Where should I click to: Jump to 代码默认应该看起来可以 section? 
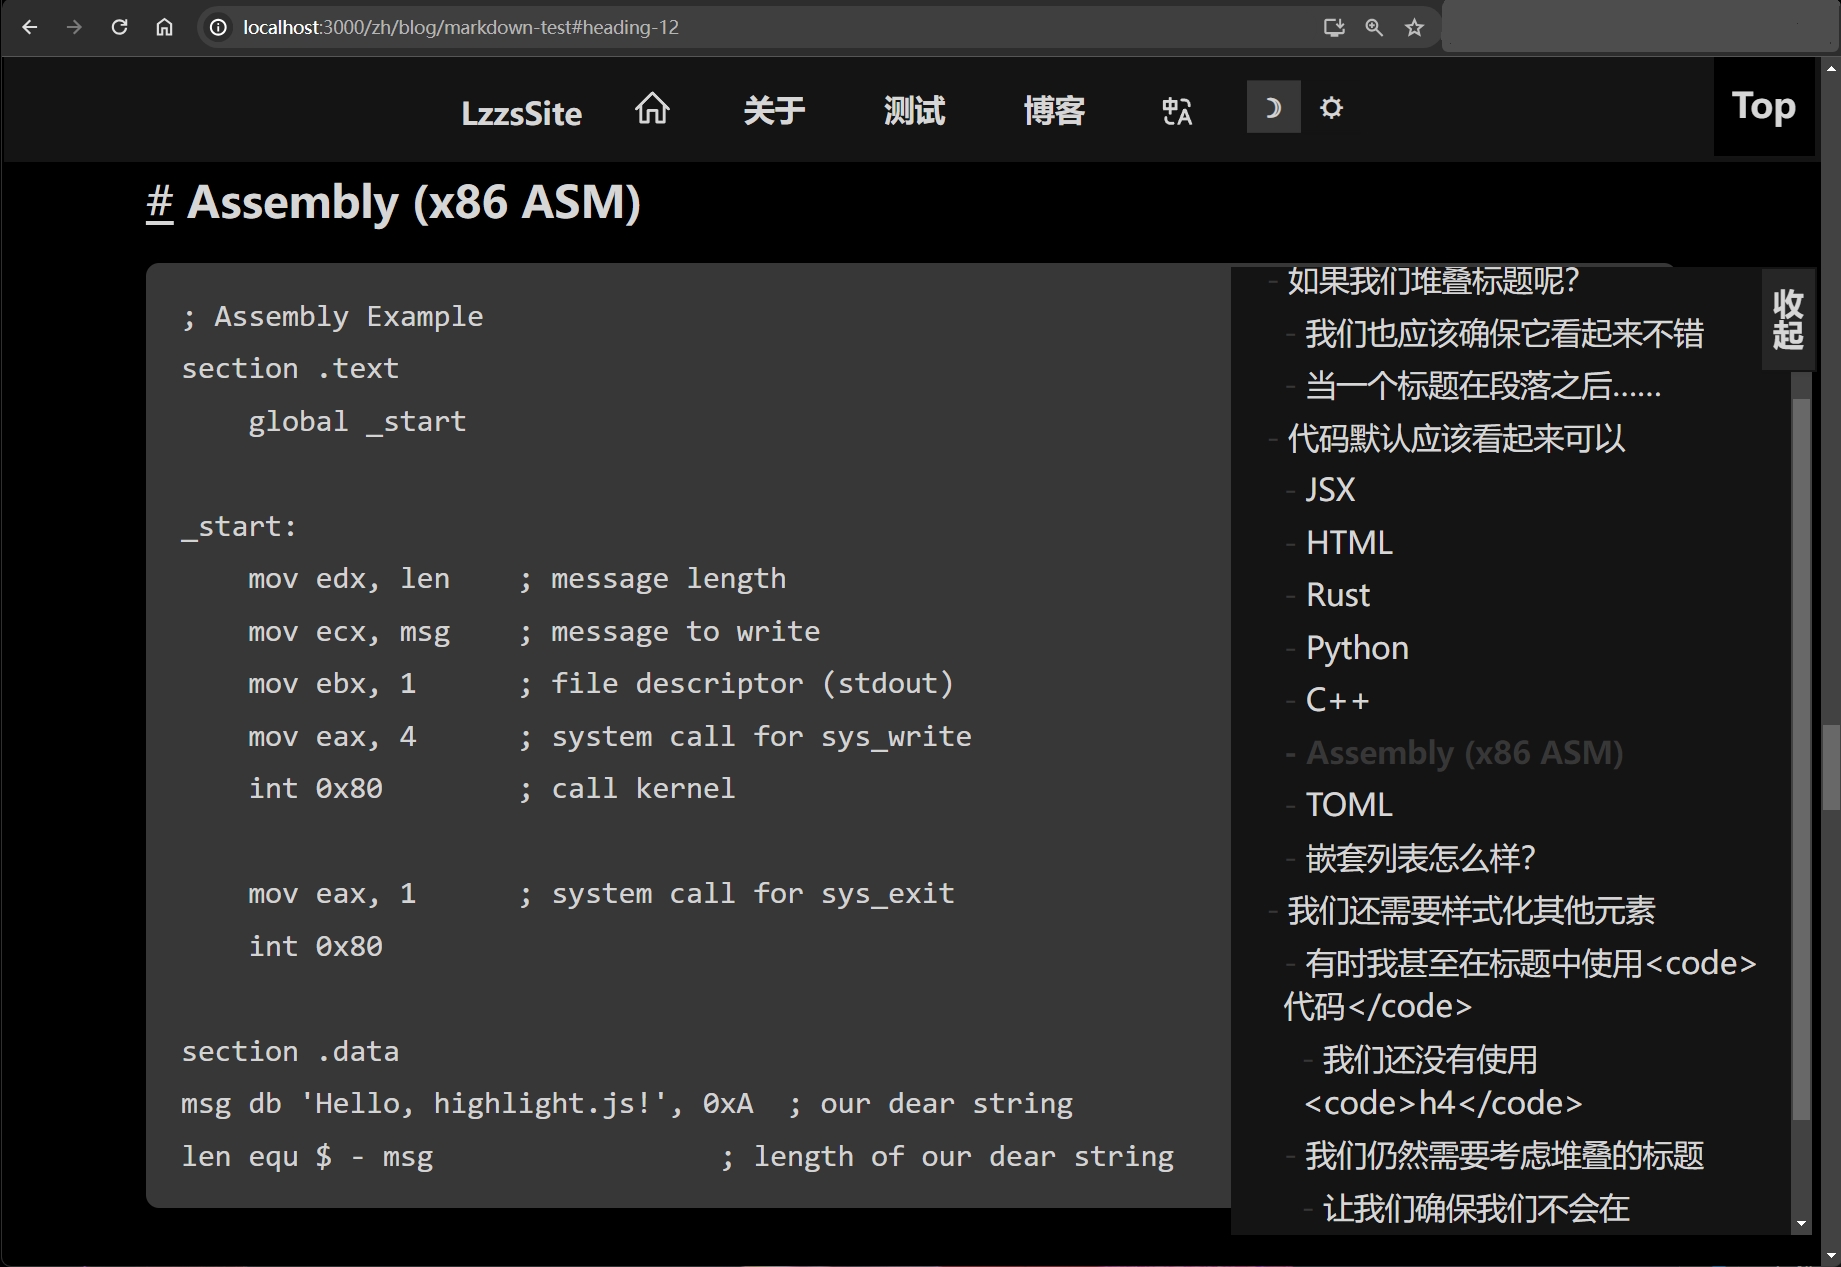pyautogui.click(x=1456, y=438)
